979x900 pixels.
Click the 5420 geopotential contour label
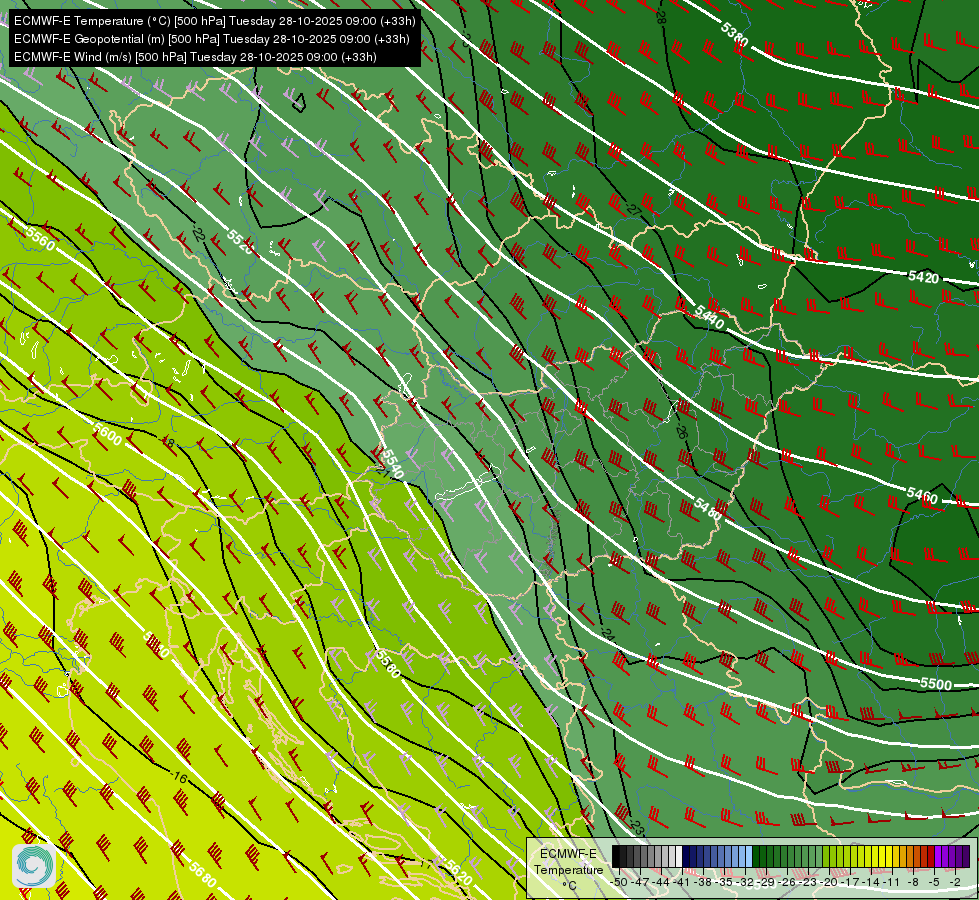tap(923, 276)
